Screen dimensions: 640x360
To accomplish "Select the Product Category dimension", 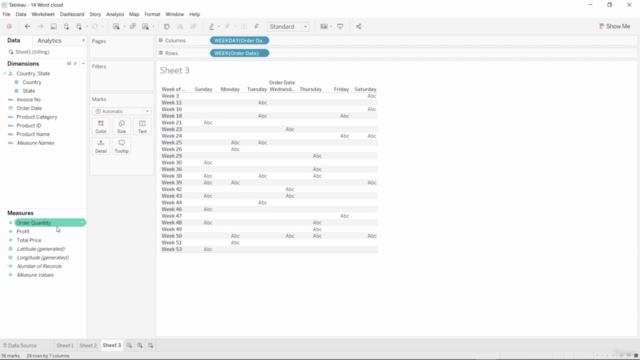I will (37, 117).
